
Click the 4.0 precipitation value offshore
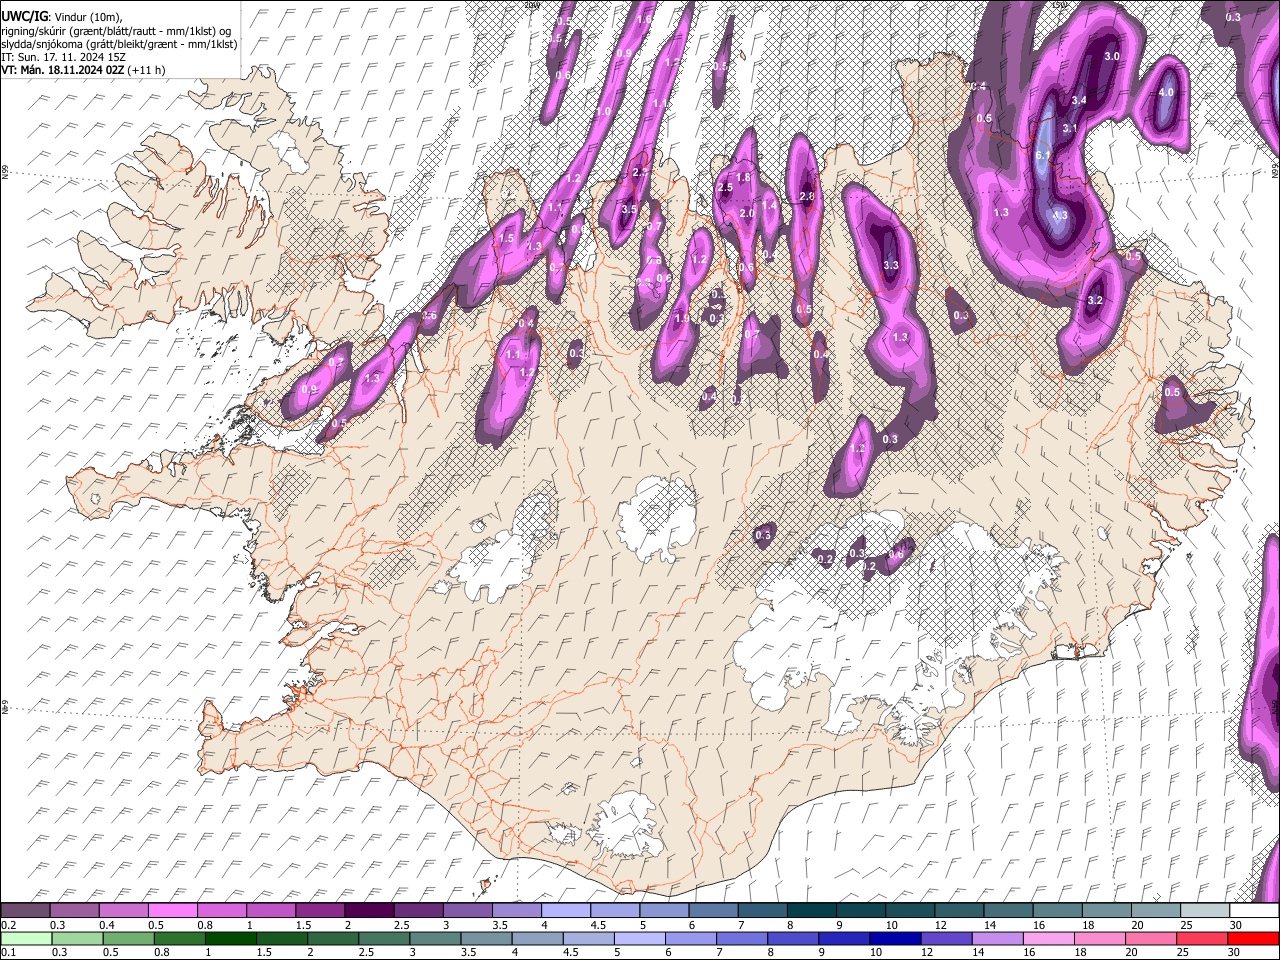coord(1166,92)
